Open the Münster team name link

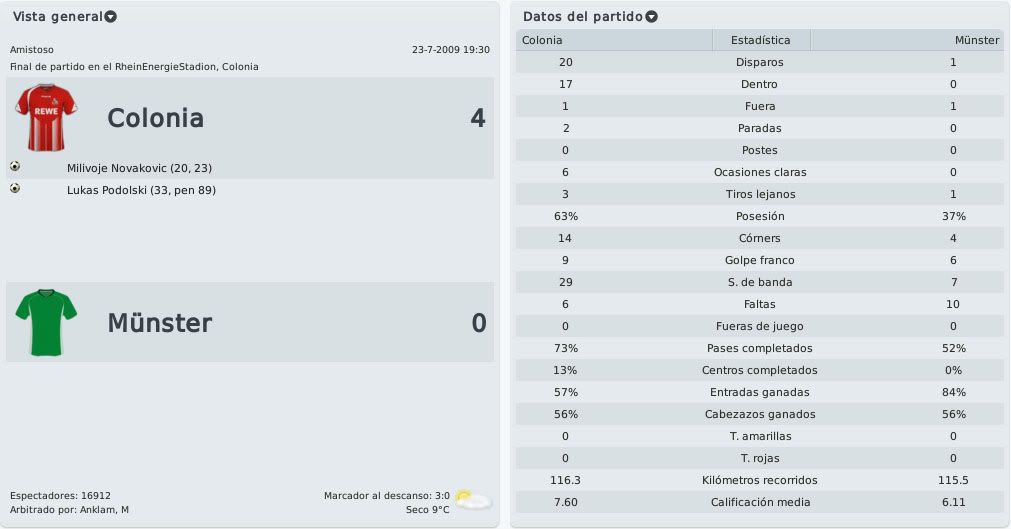click(x=159, y=323)
